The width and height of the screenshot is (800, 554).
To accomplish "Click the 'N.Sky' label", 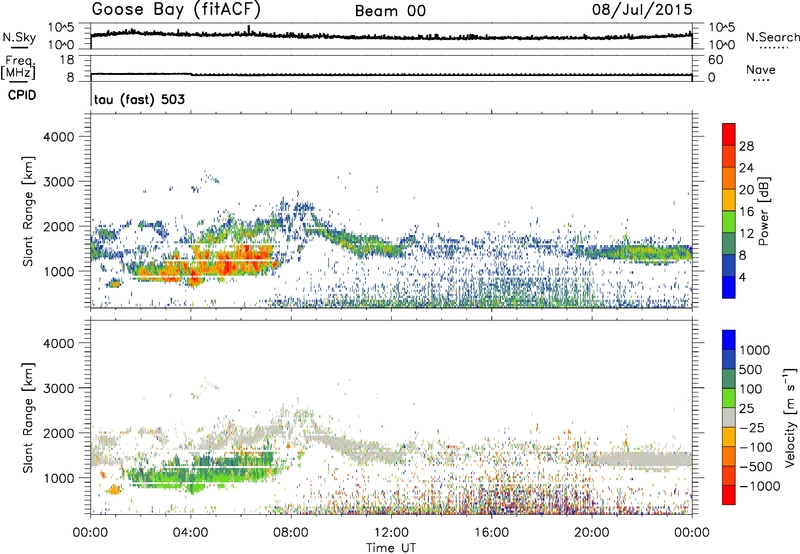I will [19, 37].
